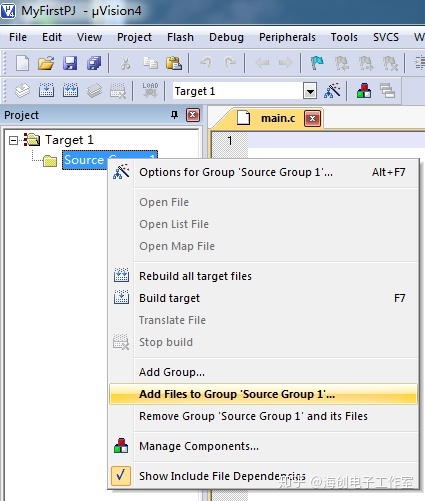The height and width of the screenshot is (501, 425).
Task: Click line number 1 in editor gutter
Action: (x=230, y=140)
